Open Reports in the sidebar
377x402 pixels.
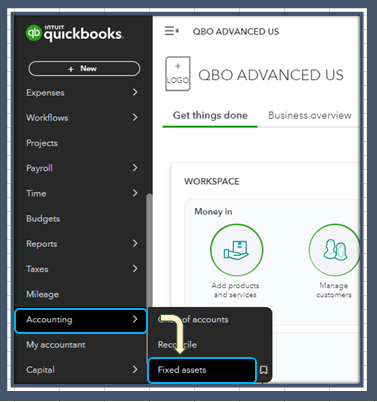pos(42,244)
